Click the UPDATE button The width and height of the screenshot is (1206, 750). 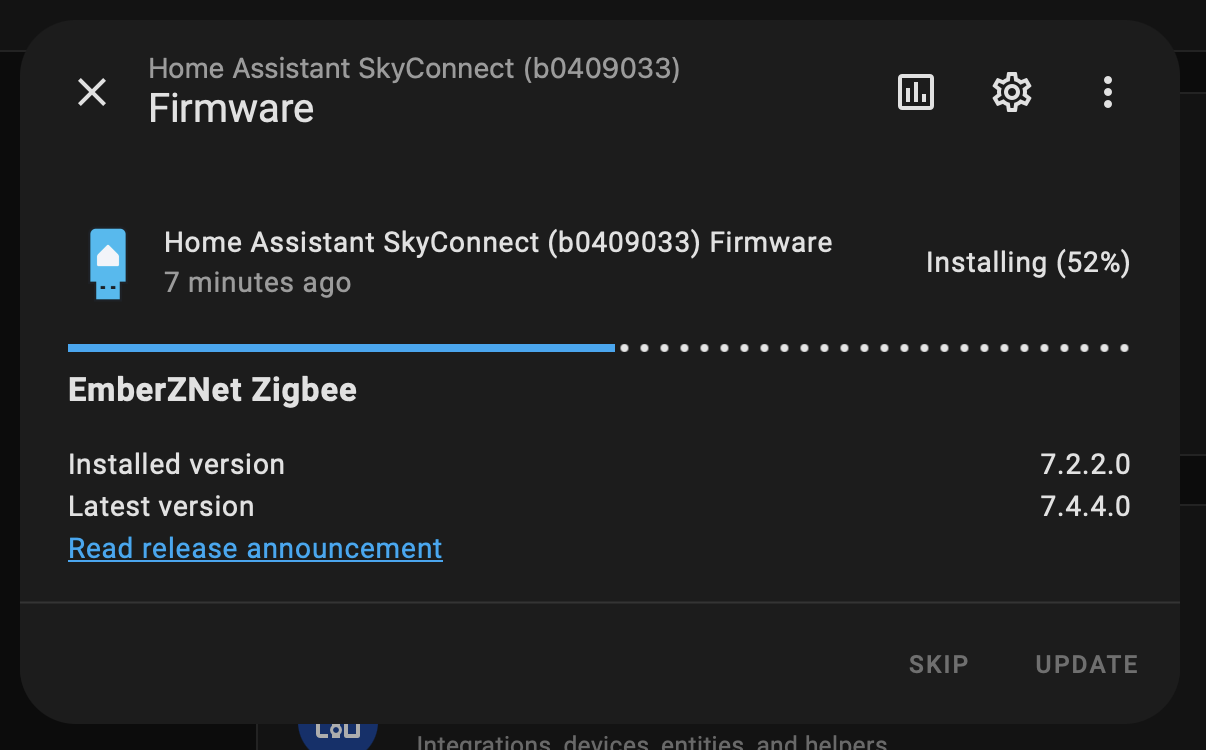click(1087, 664)
